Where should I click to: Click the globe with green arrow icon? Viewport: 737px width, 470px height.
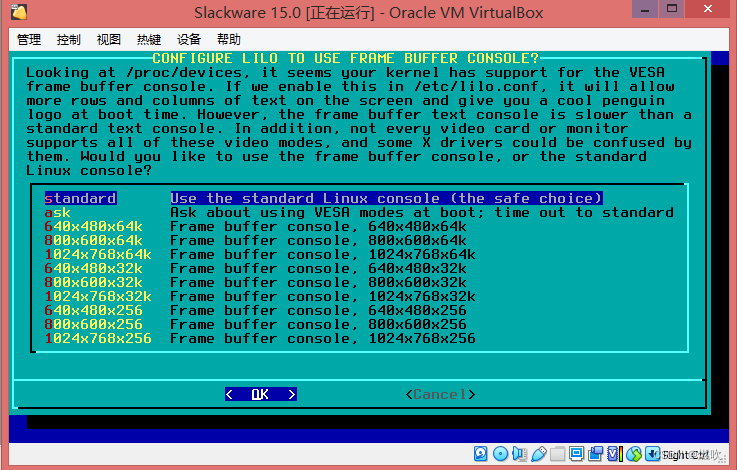coord(634,454)
